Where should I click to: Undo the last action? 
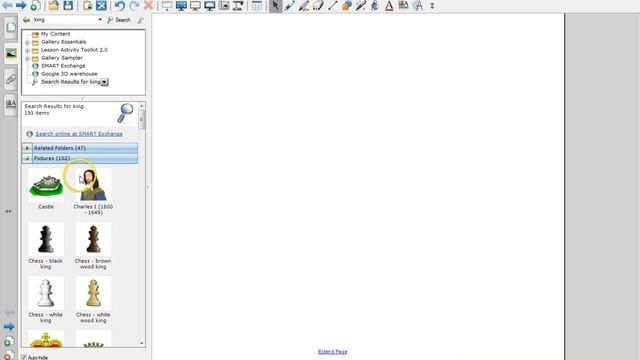pos(120,6)
